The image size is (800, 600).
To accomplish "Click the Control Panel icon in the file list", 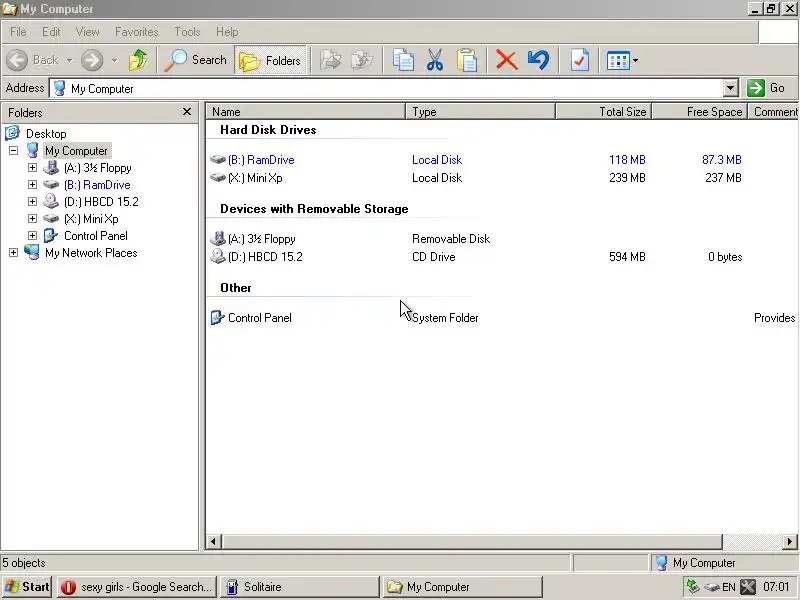I will [x=217, y=318].
